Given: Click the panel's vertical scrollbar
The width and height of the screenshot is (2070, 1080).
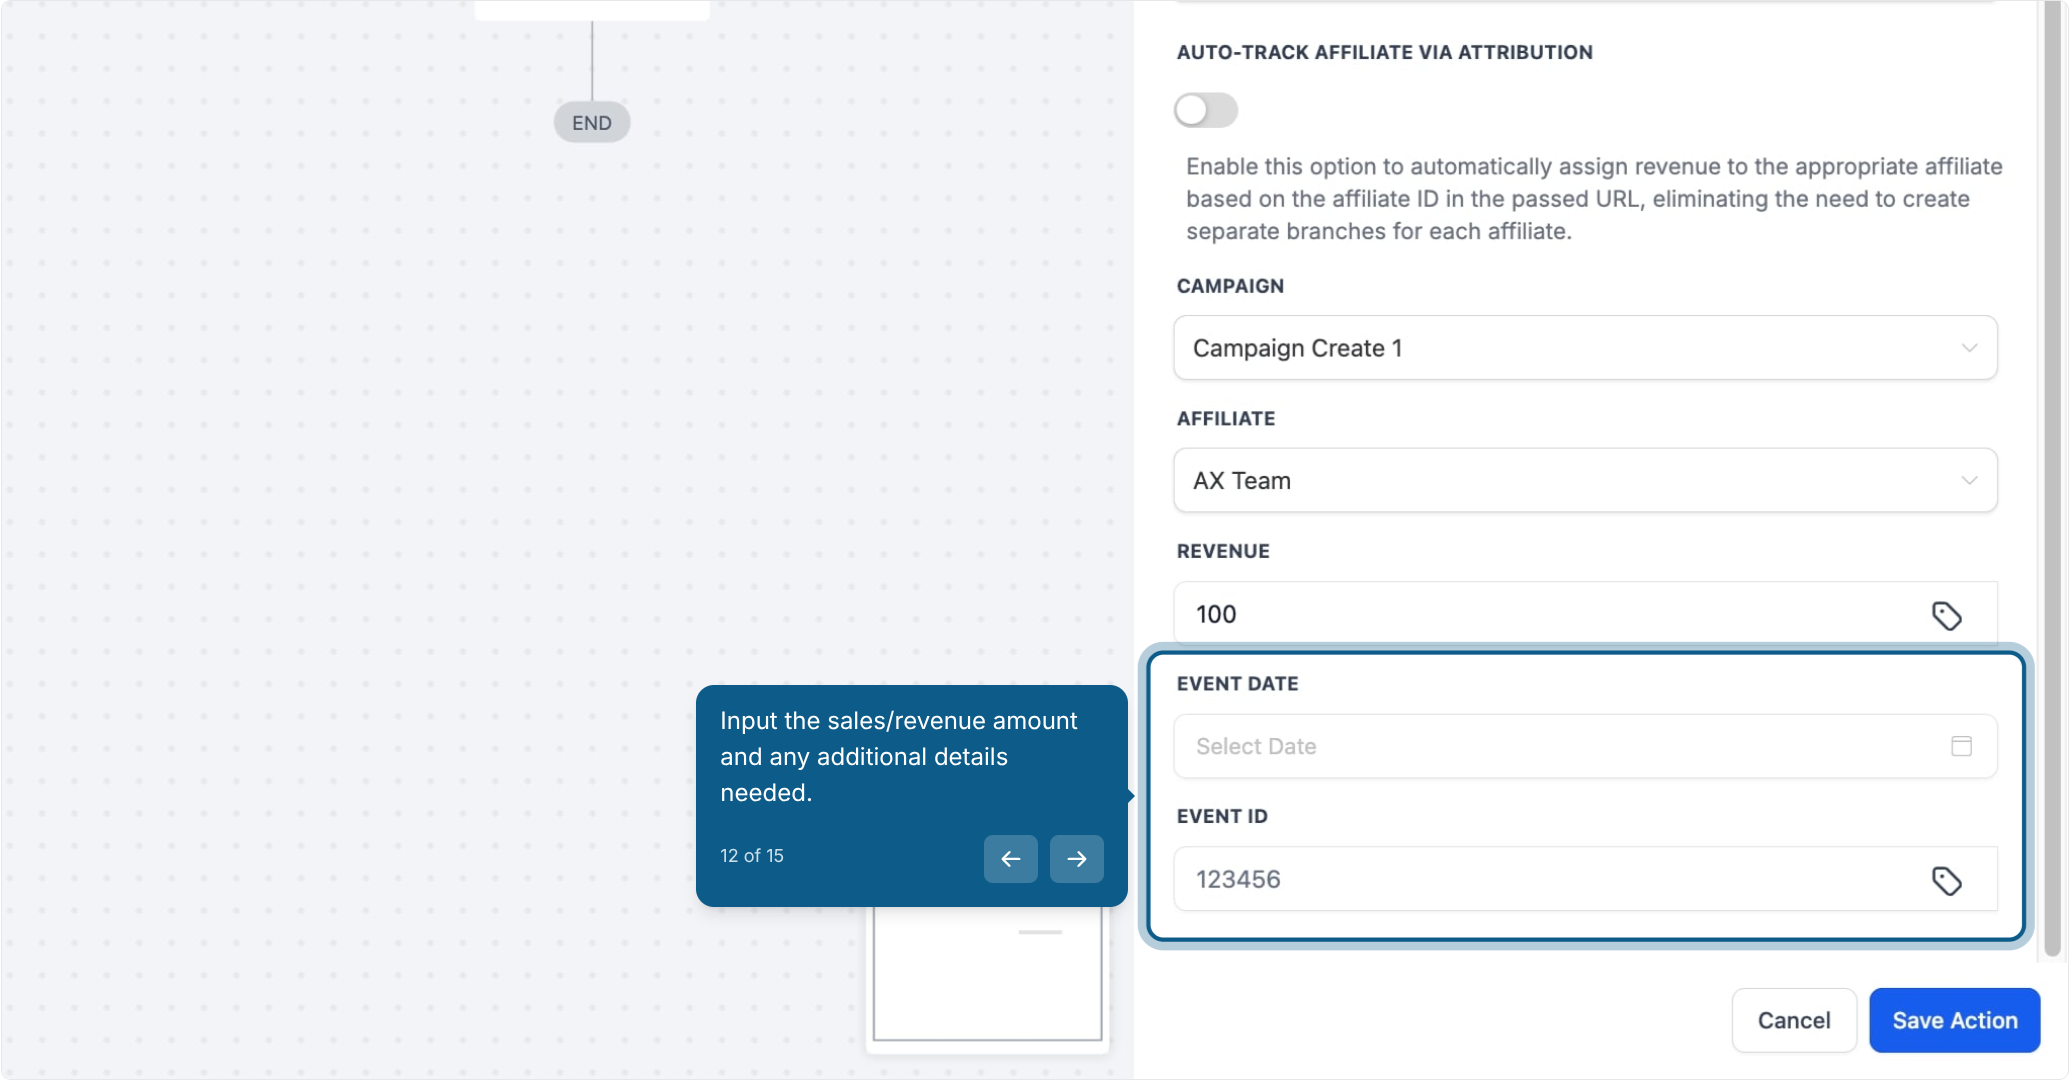Looking at the screenshot, I should (2052, 480).
